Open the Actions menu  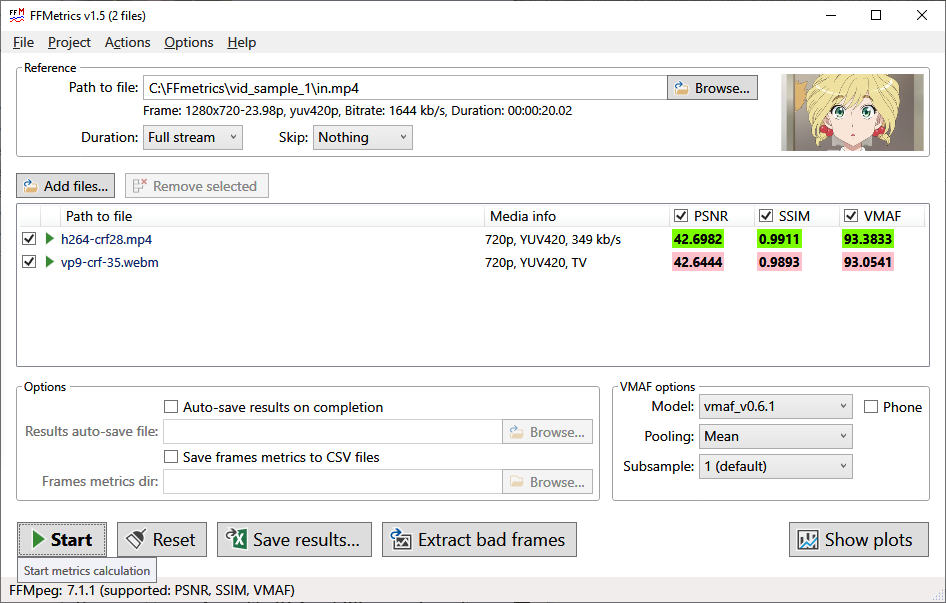(x=127, y=42)
